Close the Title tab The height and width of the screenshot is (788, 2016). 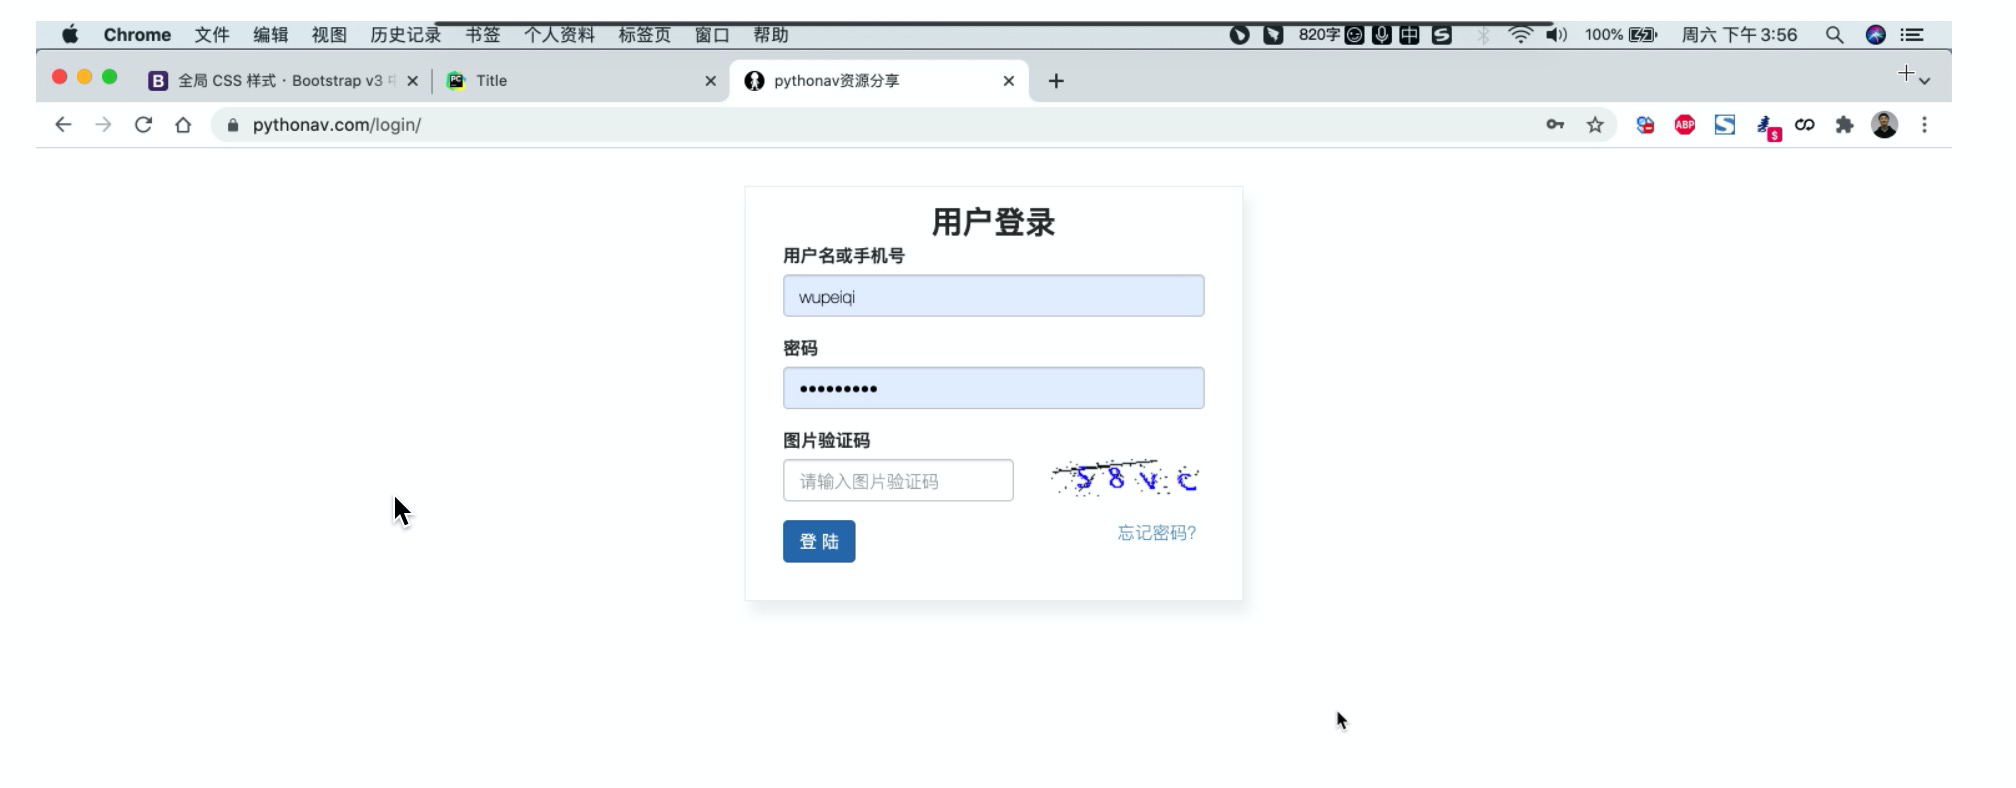click(x=710, y=81)
